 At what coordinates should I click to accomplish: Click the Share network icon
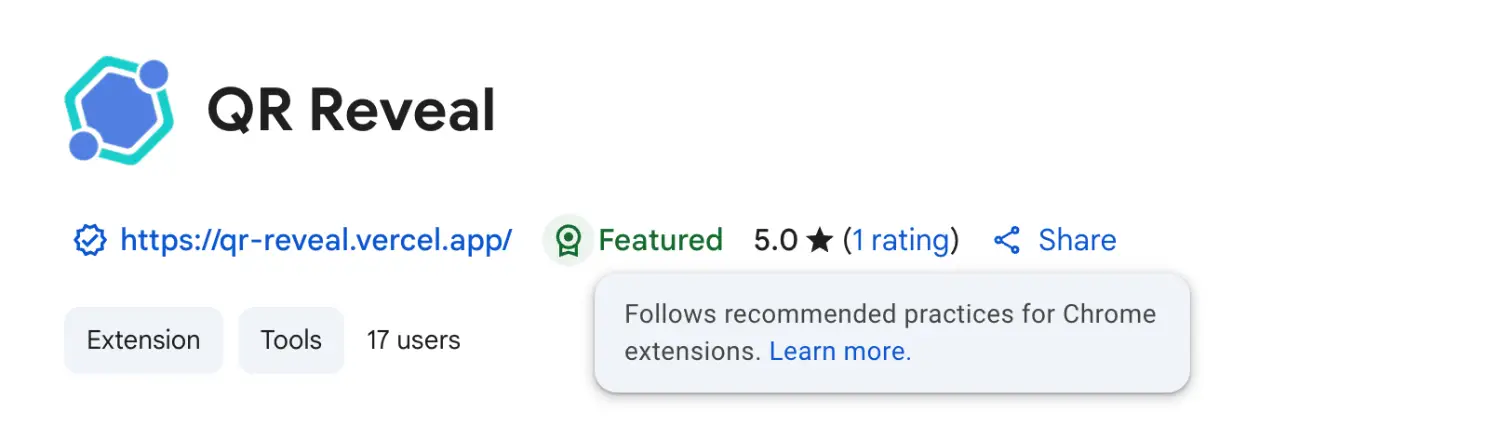click(x=1007, y=240)
